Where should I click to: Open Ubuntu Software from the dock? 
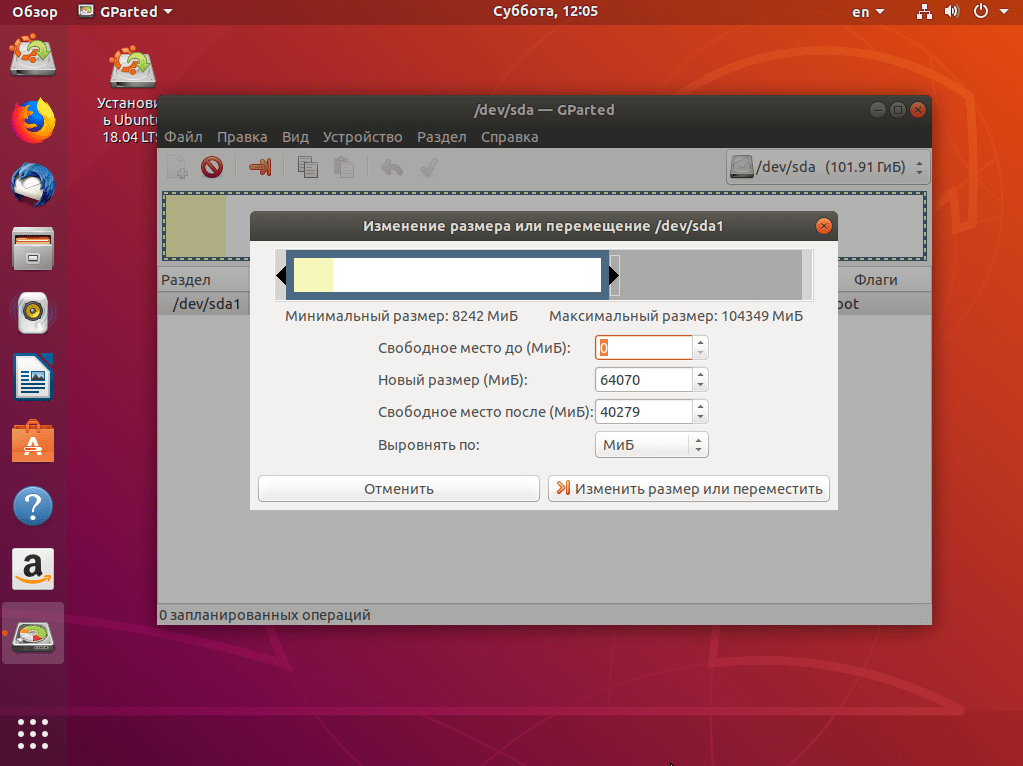pyautogui.click(x=33, y=442)
